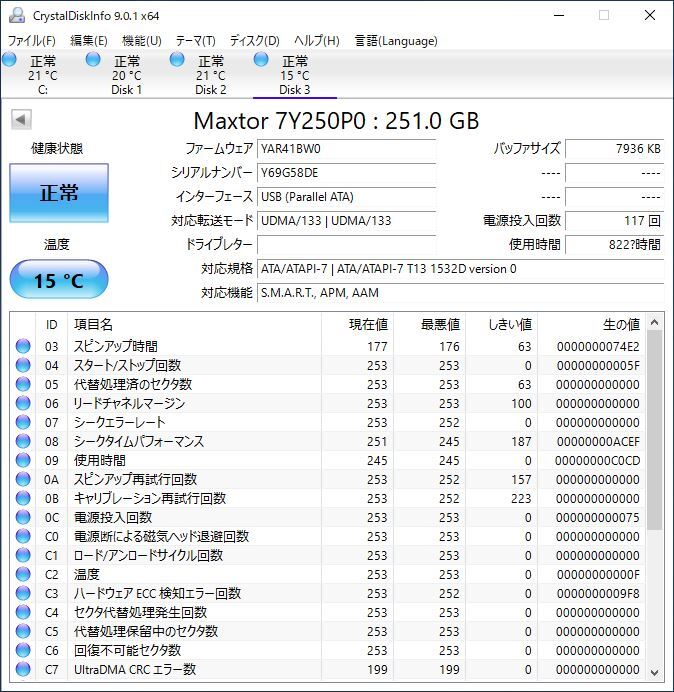This screenshot has height=692, width=674.
Task: Click the status orb of attribute C7 row
Action: (x=23, y=669)
